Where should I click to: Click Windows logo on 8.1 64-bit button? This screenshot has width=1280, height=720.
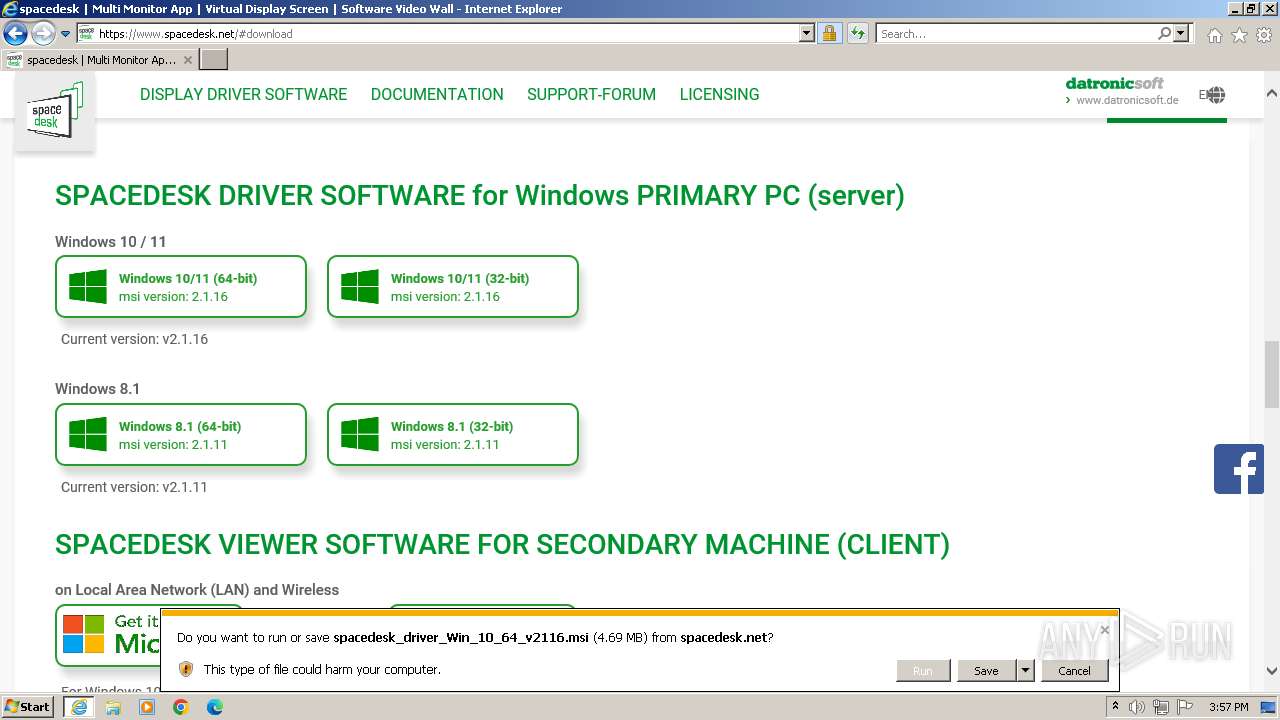(88, 435)
